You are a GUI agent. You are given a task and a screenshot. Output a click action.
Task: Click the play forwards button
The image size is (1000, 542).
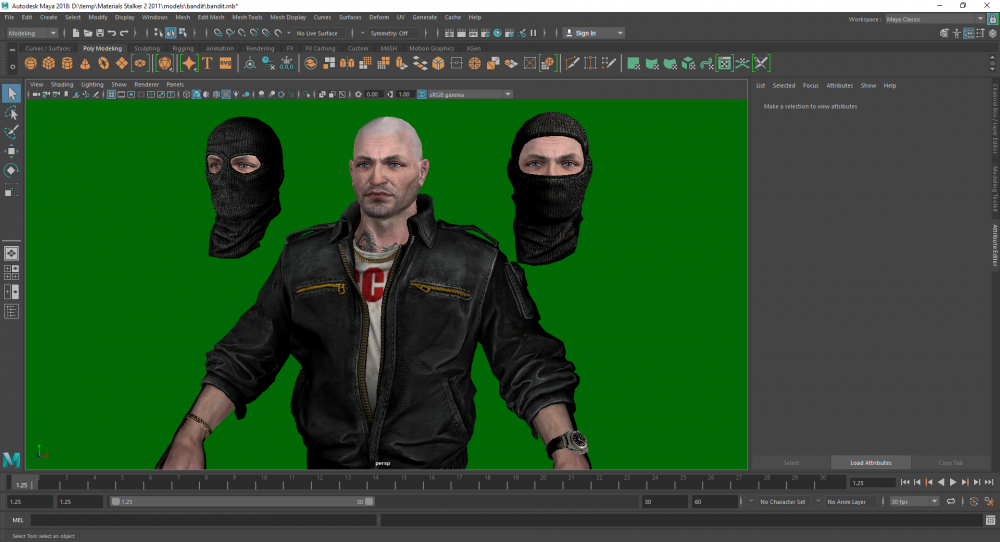[953, 483]
